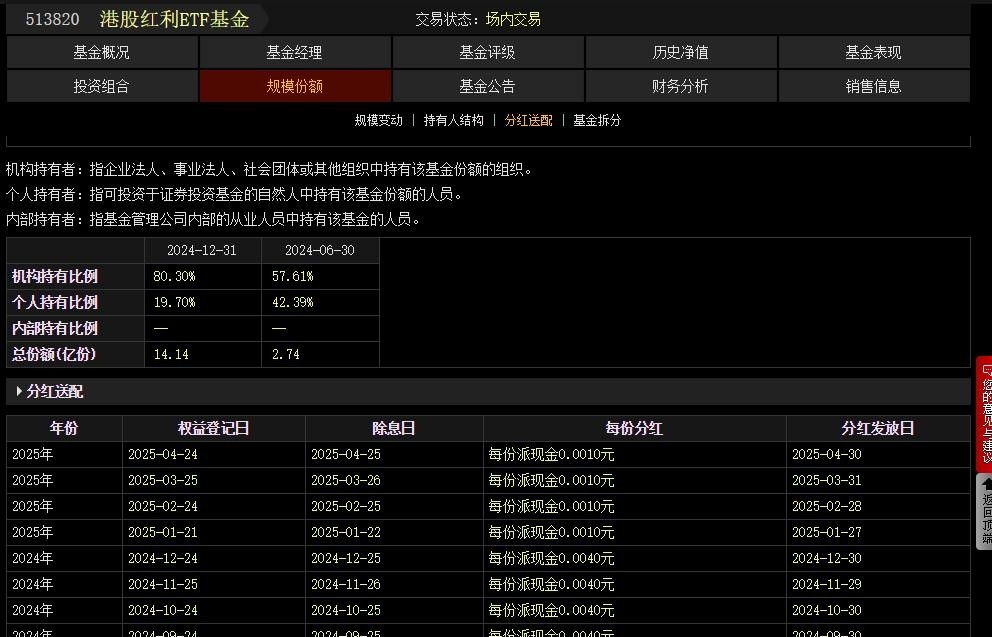Click the 返回顶端 back-to-top button

984,511
